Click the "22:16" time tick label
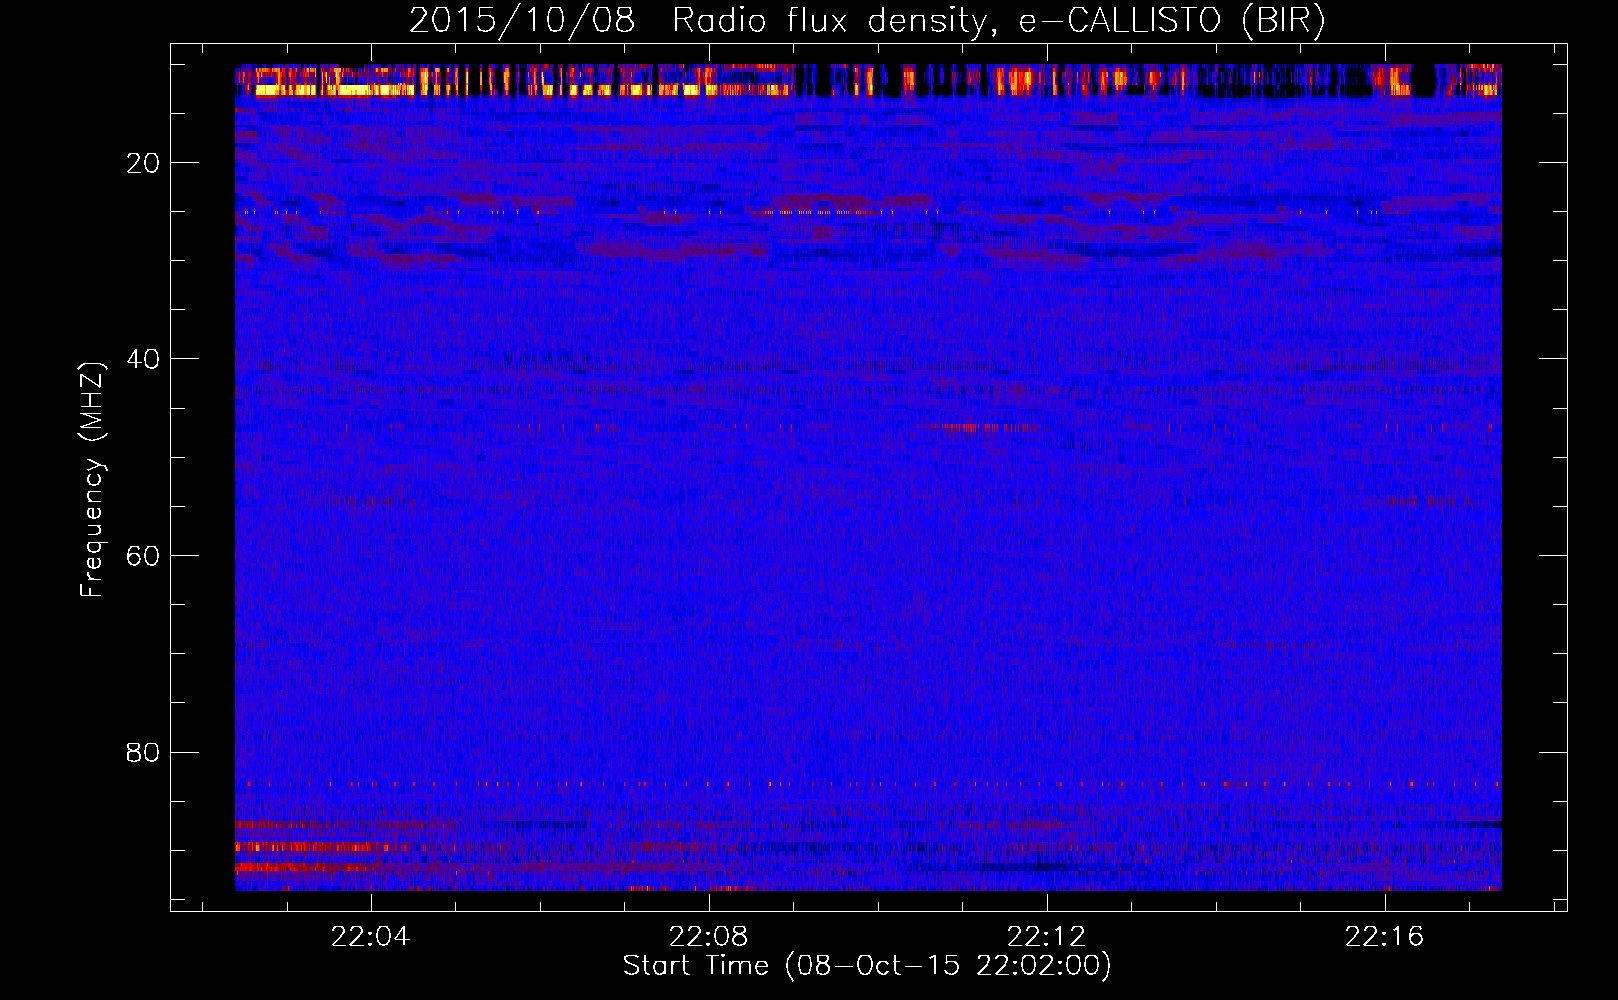The image size is (1618, 1000). tap(1384, 937)
